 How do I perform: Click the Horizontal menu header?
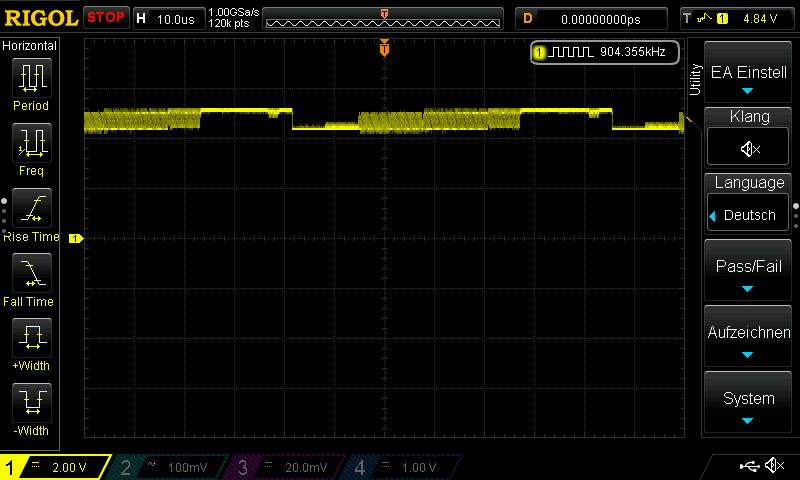tap(30, 46)
